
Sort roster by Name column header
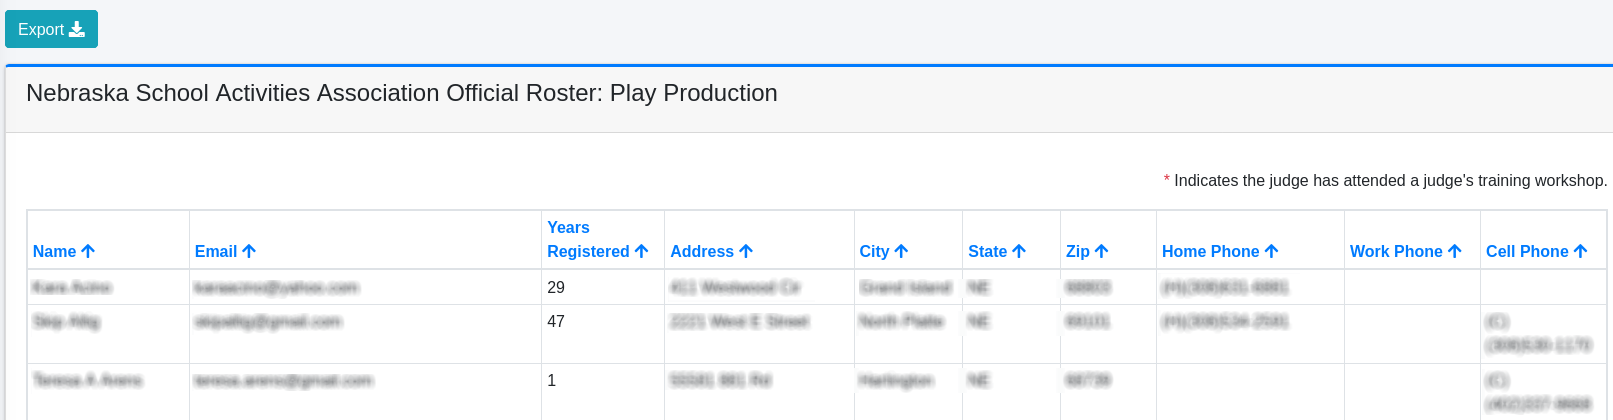pos(54,252)
